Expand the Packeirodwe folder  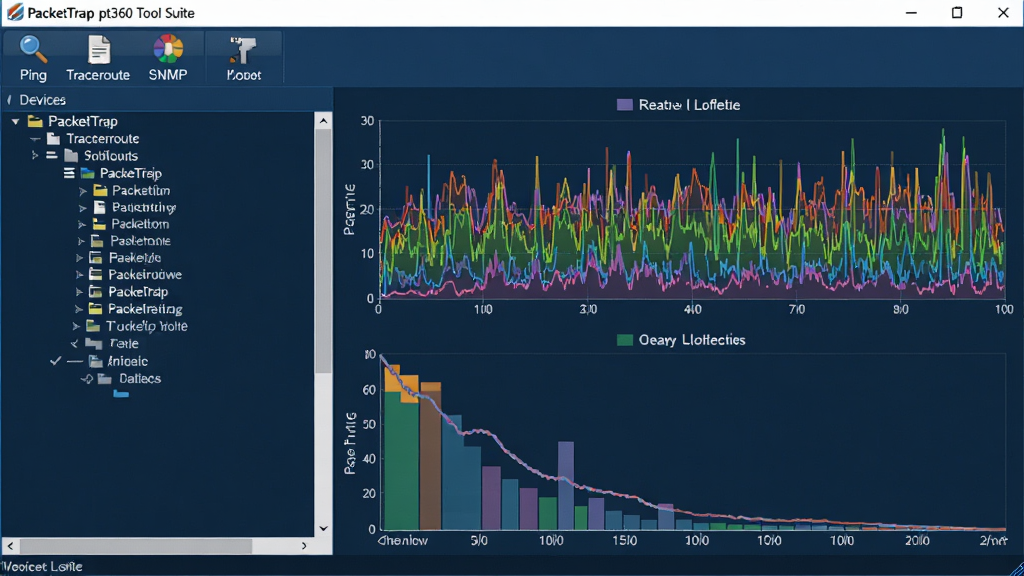tap(79, 275)
